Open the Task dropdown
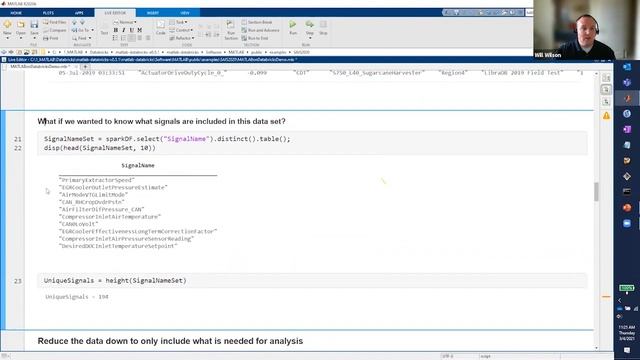 click(179, 22)
